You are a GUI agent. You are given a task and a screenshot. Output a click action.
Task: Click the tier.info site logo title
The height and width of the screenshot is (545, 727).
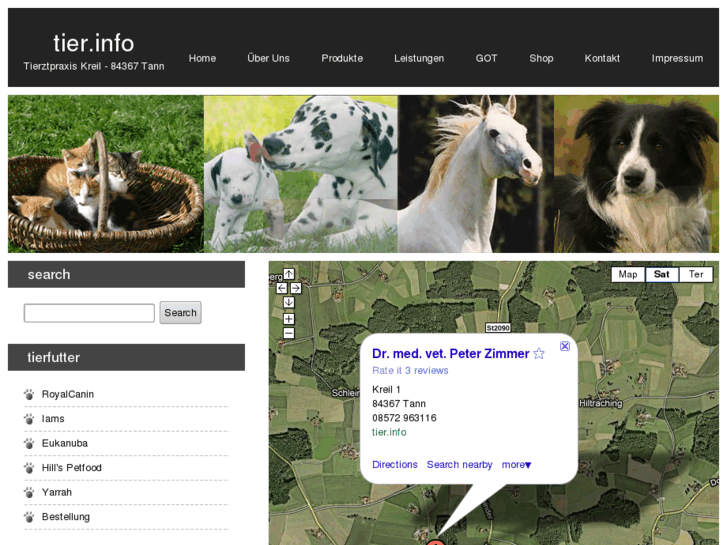pyautogui.click(x=94, y=43)
